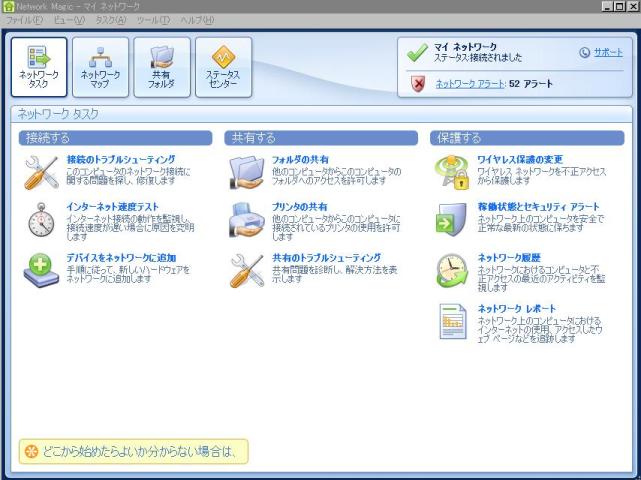641x480 pixels.
Task: Open the ヘルプ menu
Action: [197, 20]
